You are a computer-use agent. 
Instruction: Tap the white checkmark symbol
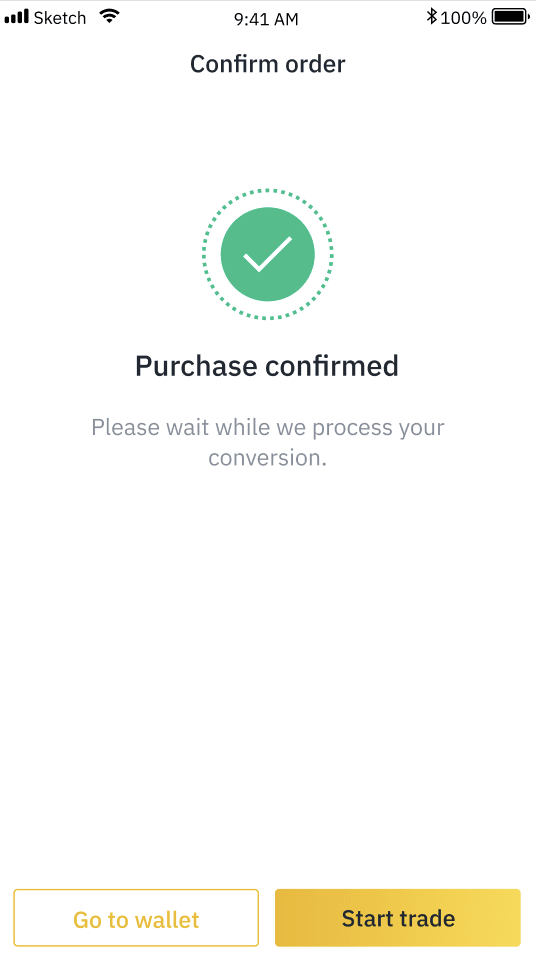pyautogui.click(x=267, y=254)
